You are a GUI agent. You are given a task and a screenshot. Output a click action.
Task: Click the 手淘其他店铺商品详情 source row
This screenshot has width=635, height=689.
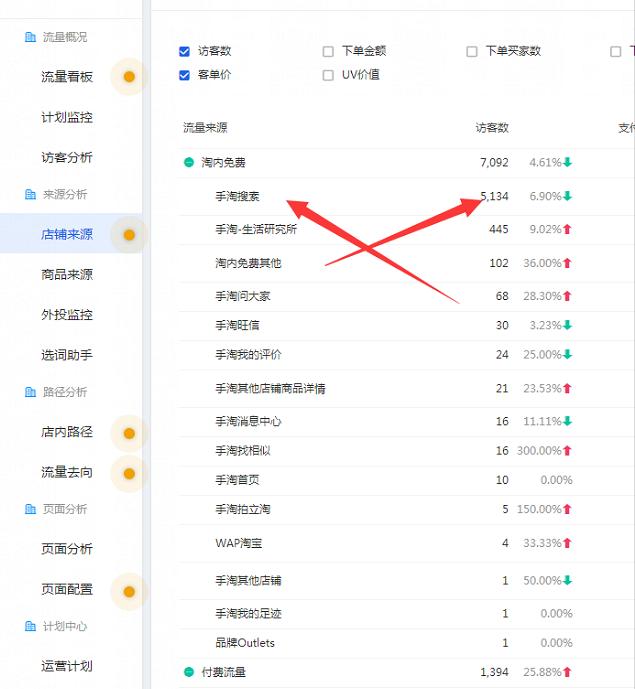(x=406, y=388)
